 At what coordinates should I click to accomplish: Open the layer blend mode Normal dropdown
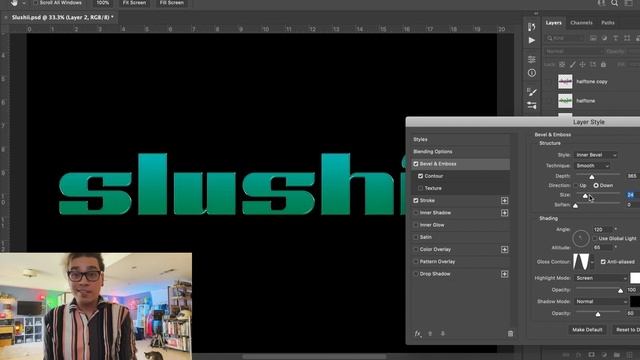573,51
